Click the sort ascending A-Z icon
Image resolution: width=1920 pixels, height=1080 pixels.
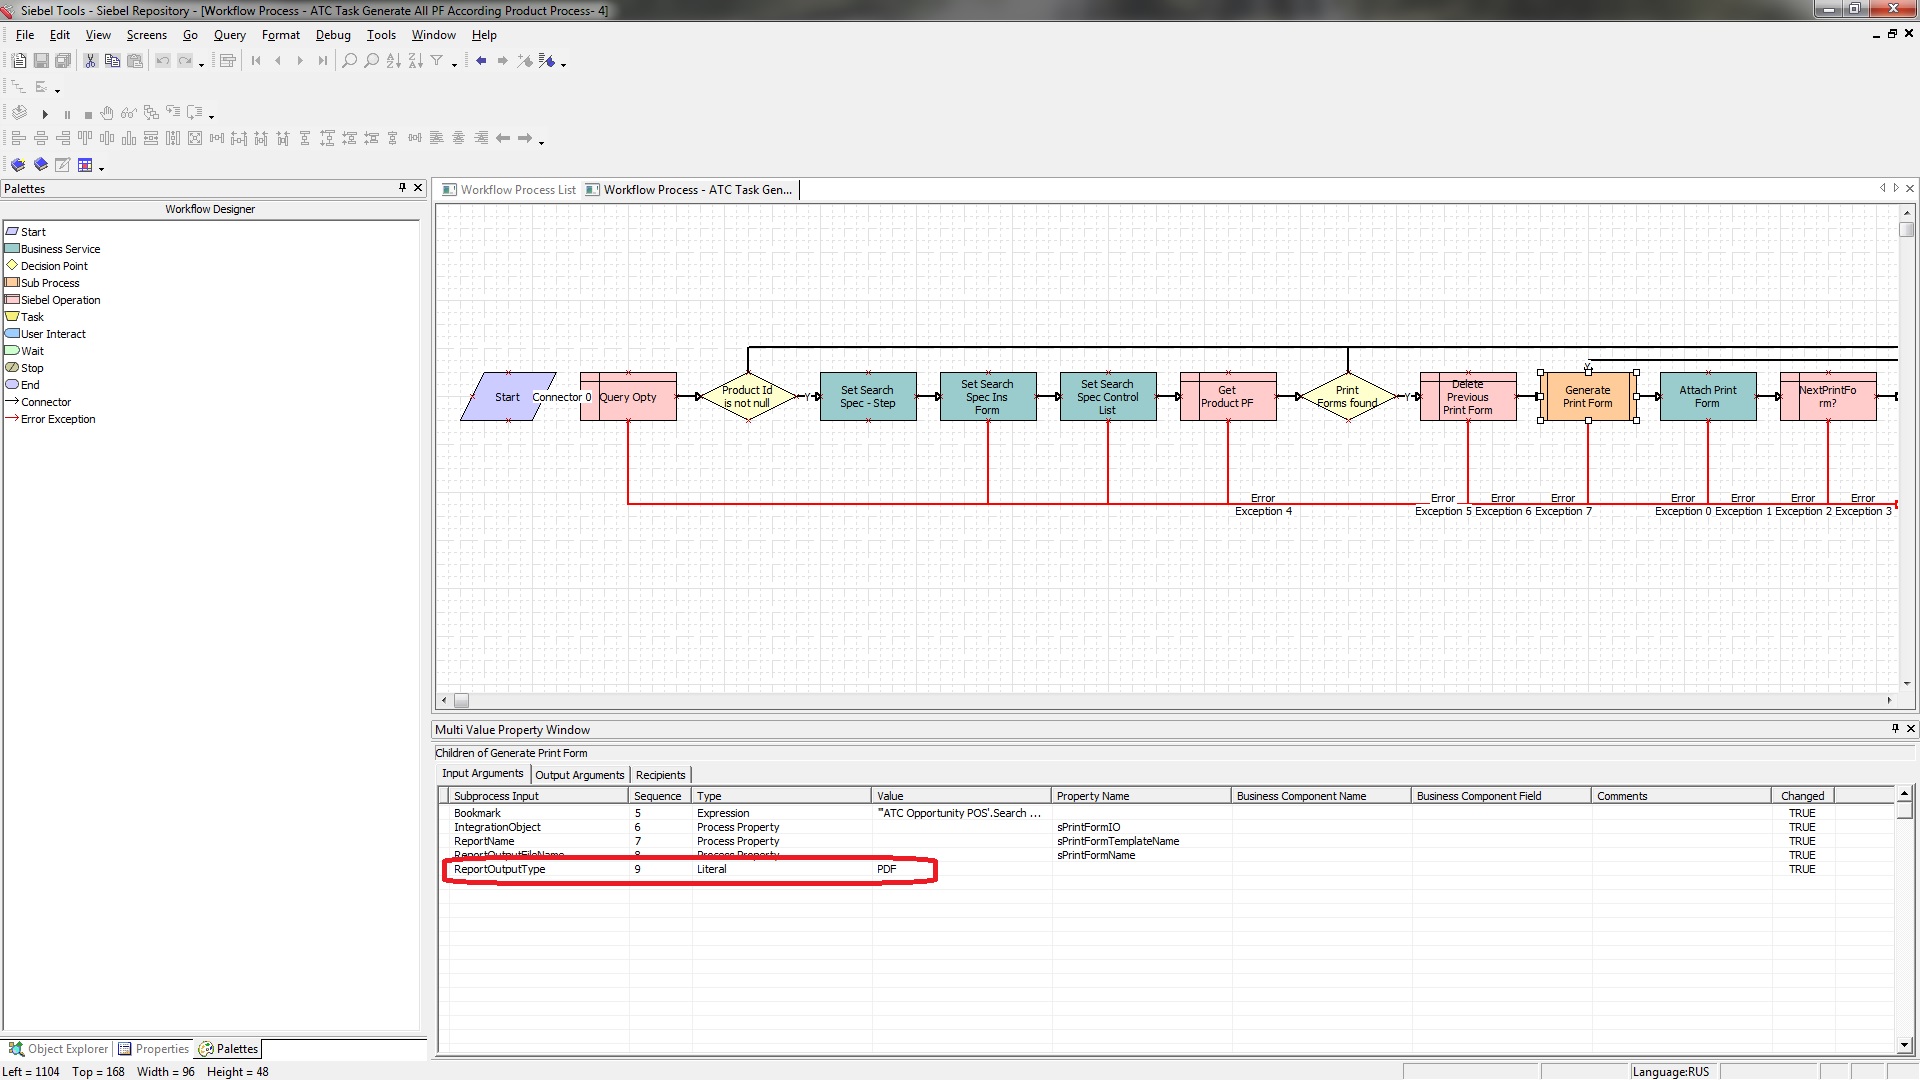click(x=393, y=61)
